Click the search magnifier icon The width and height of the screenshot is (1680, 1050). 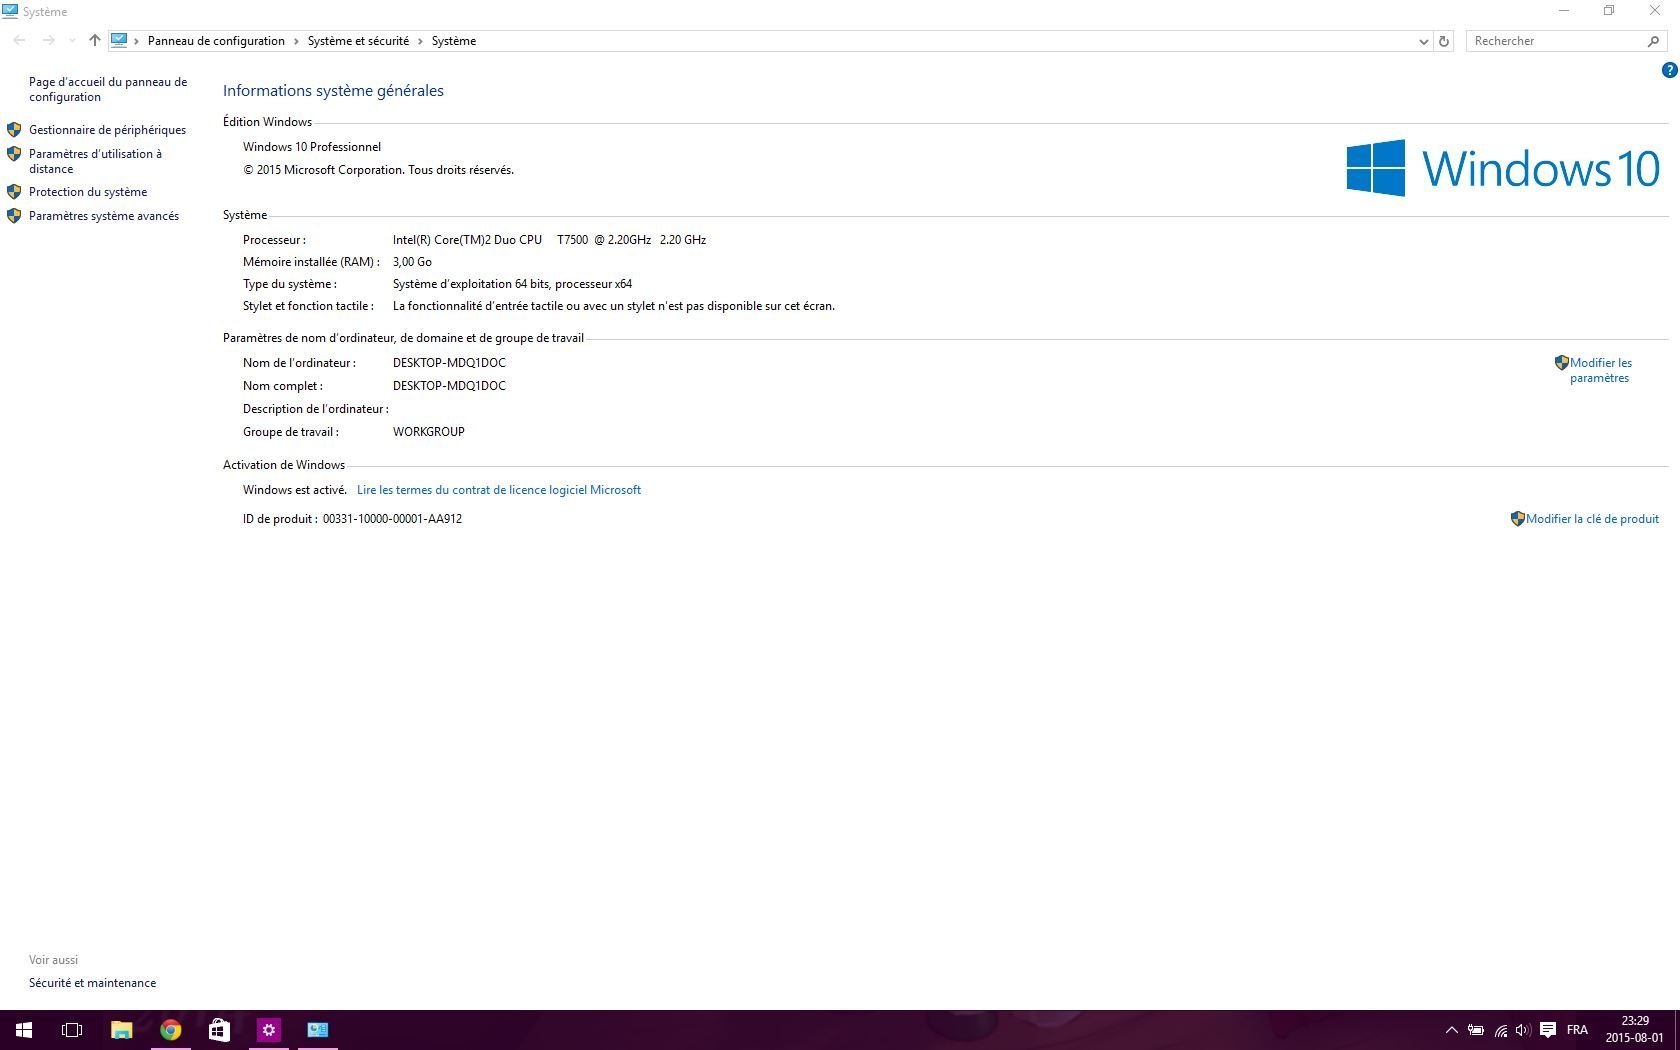pos(1653,41)
